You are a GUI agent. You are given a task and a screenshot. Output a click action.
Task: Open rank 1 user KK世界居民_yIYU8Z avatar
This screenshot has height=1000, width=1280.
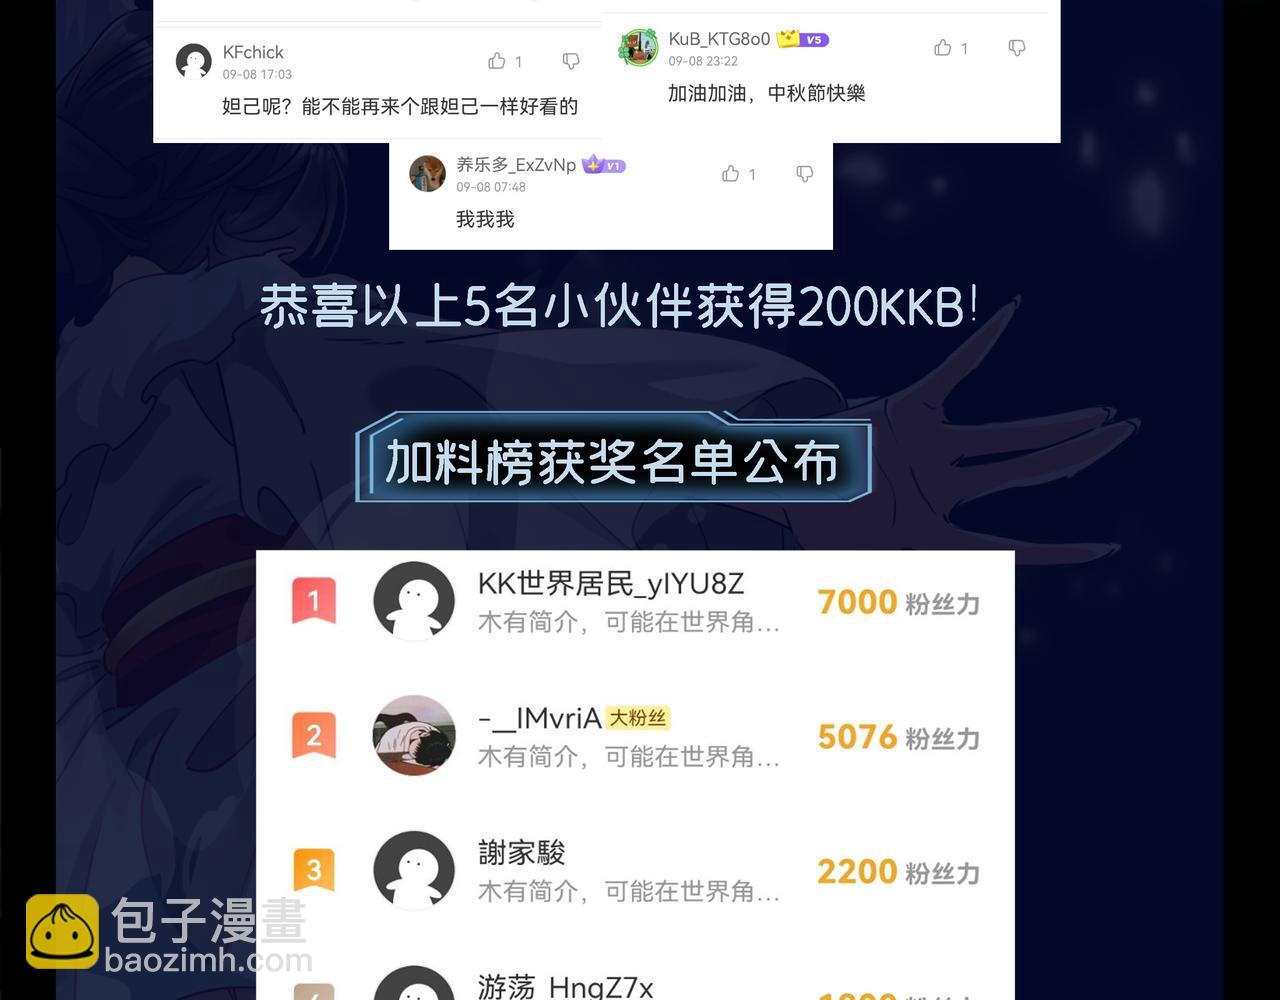pos(414,601)
